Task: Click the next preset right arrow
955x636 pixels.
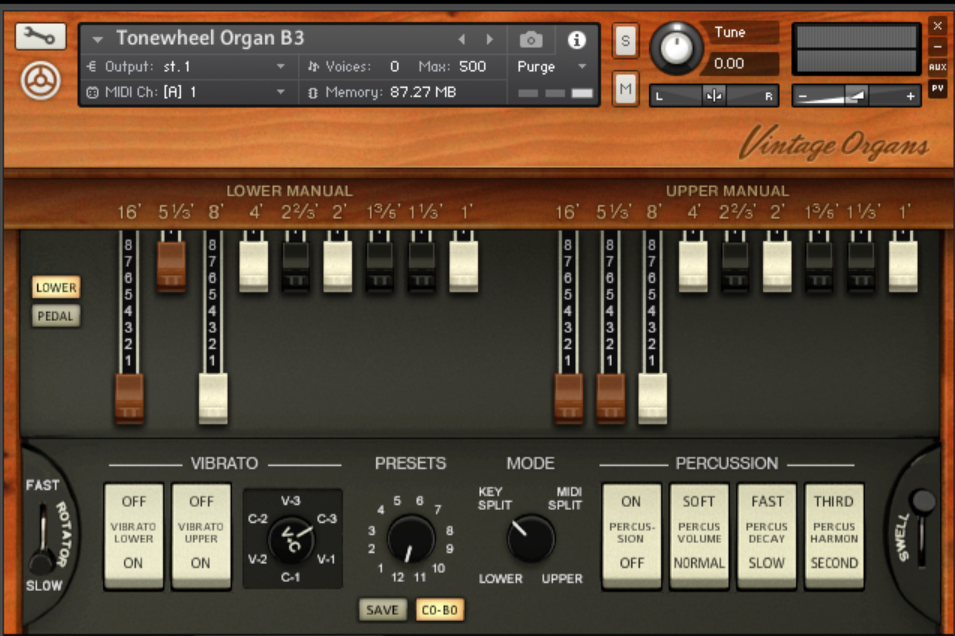Action: (x=489, y=40)
